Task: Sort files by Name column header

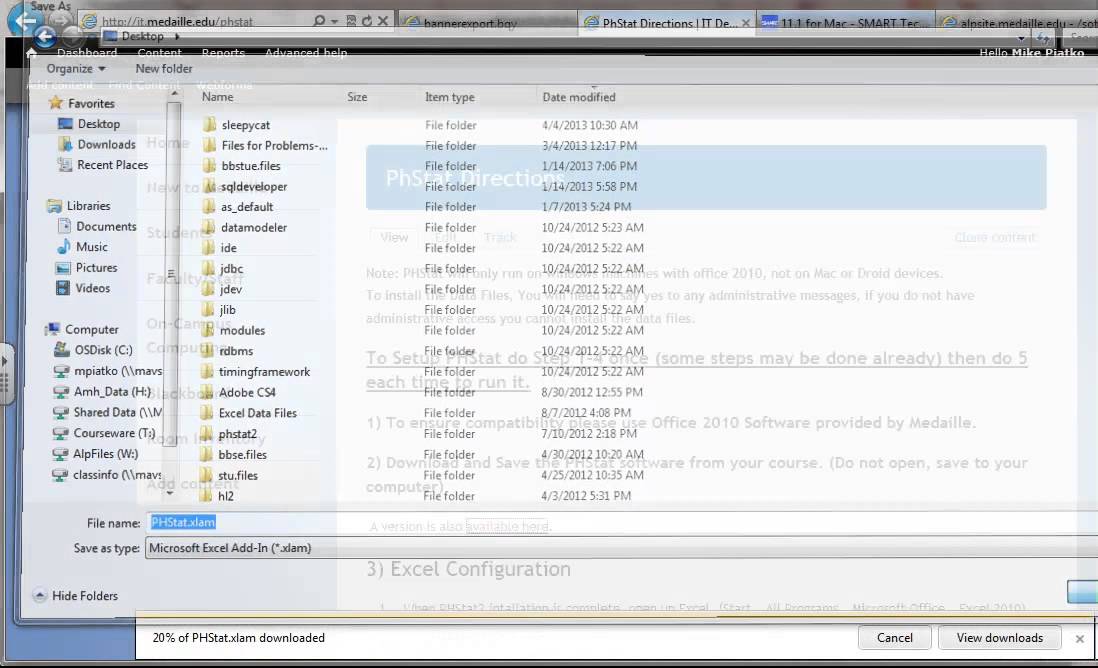Action: coord(218,97)
